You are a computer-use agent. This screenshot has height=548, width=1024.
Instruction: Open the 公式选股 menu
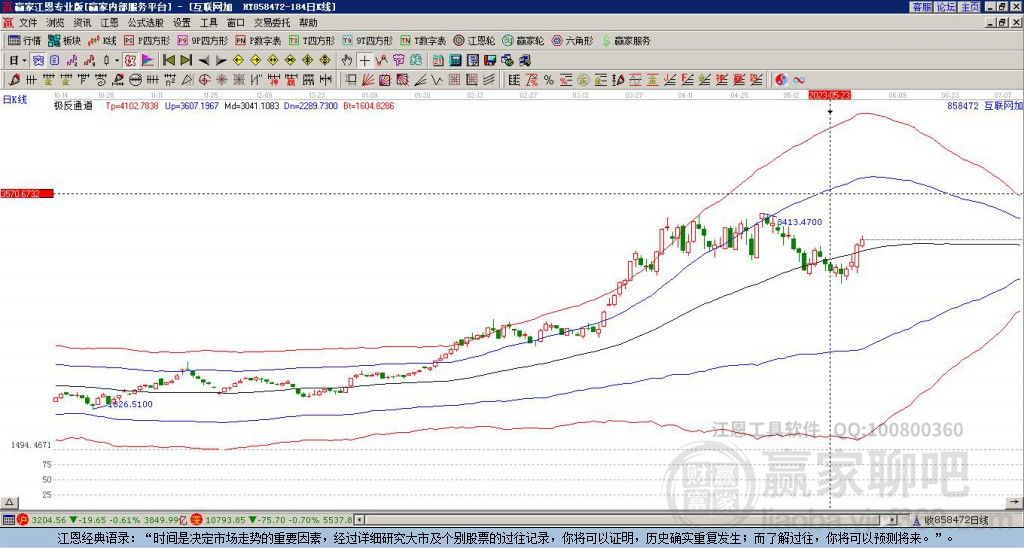click(145, 22)
